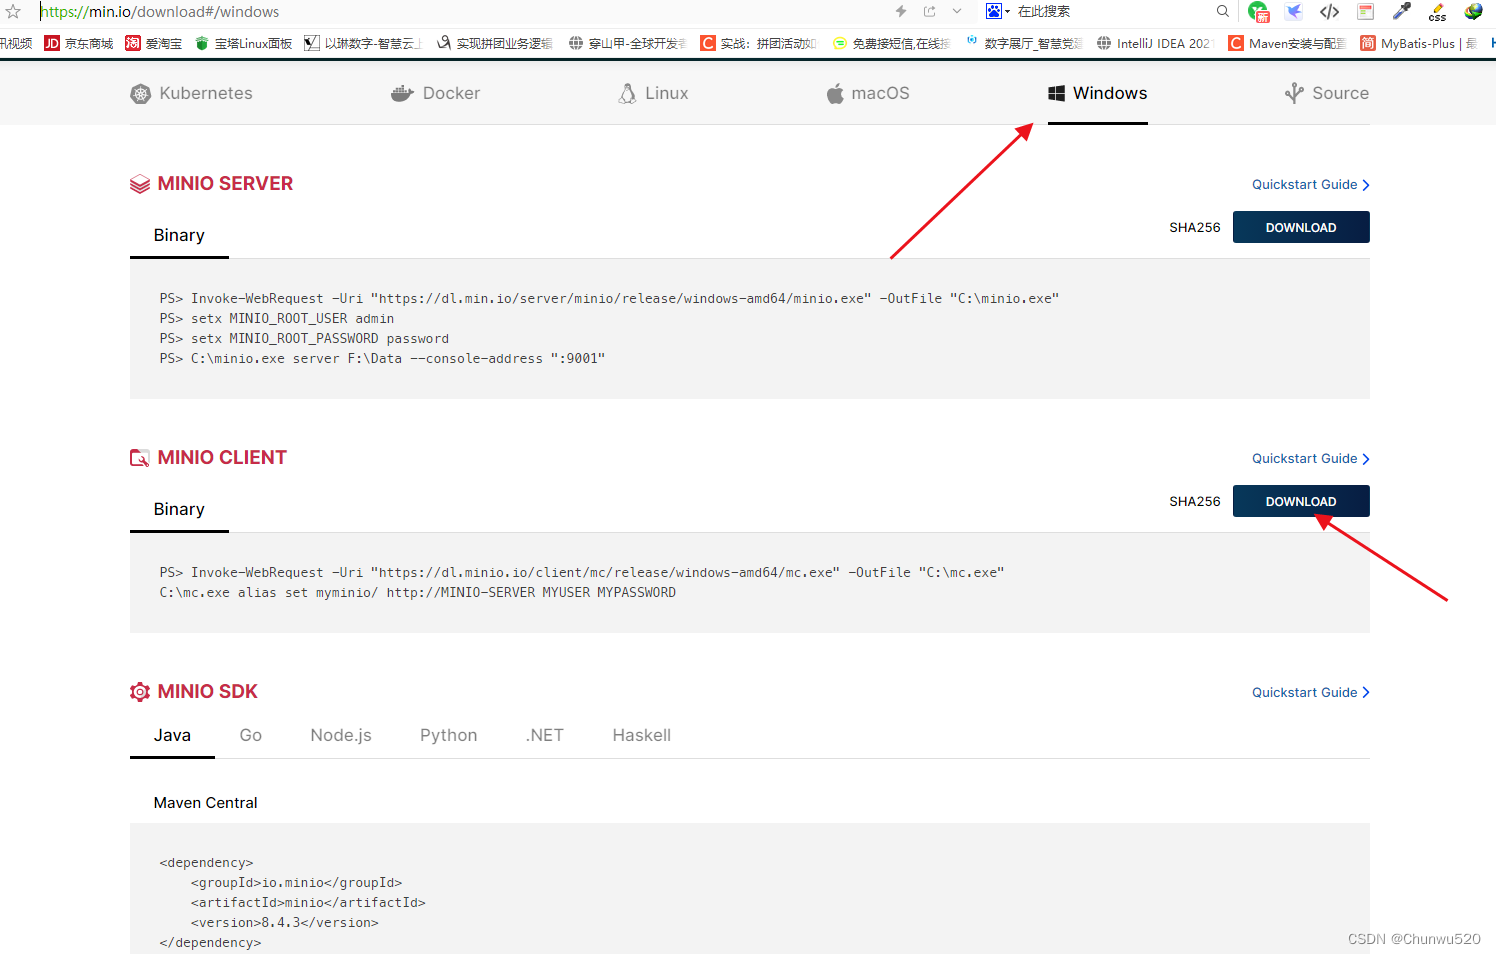Expand the address bar dropdown chevron
The width and height of the screenshot is (1496, 954).
click(x=957, y=11)
